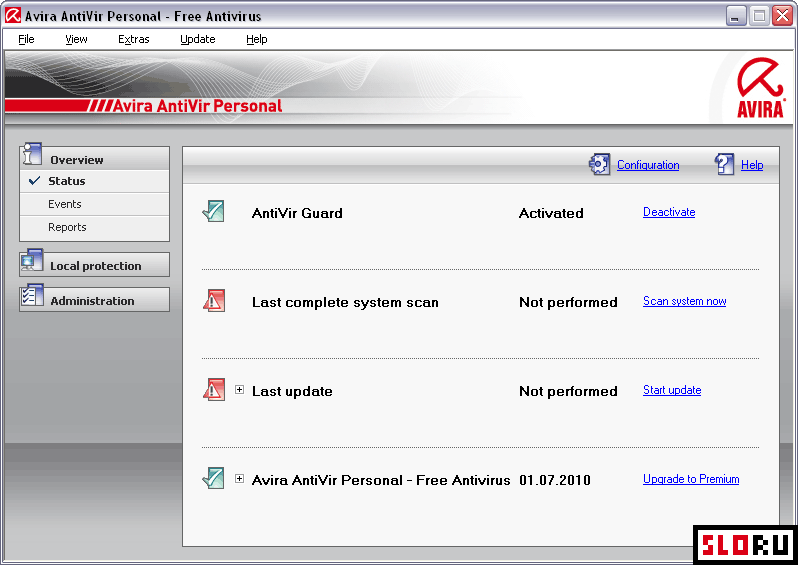Open the Help link in content header
798x565 pixels.
752,165
